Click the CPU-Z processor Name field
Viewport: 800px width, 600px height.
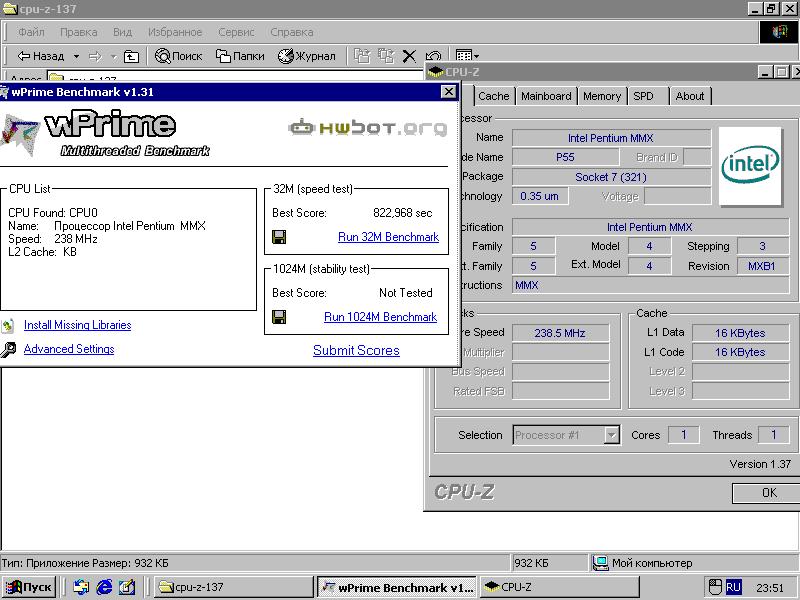click(x=611, y=138)
